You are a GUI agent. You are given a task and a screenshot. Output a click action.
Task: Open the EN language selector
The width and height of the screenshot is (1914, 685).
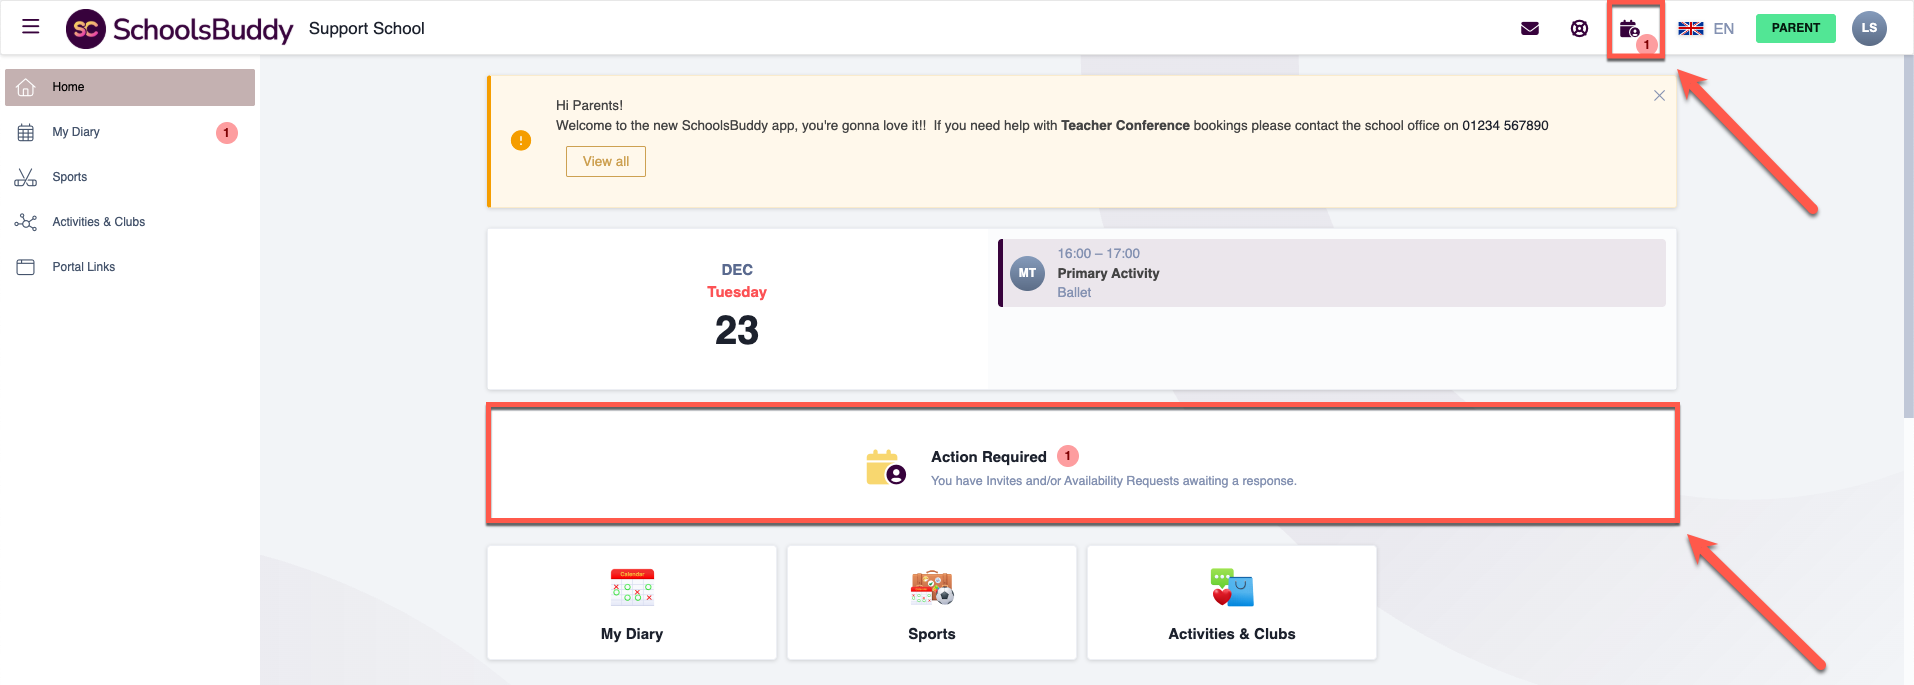tap(1706, 28)
